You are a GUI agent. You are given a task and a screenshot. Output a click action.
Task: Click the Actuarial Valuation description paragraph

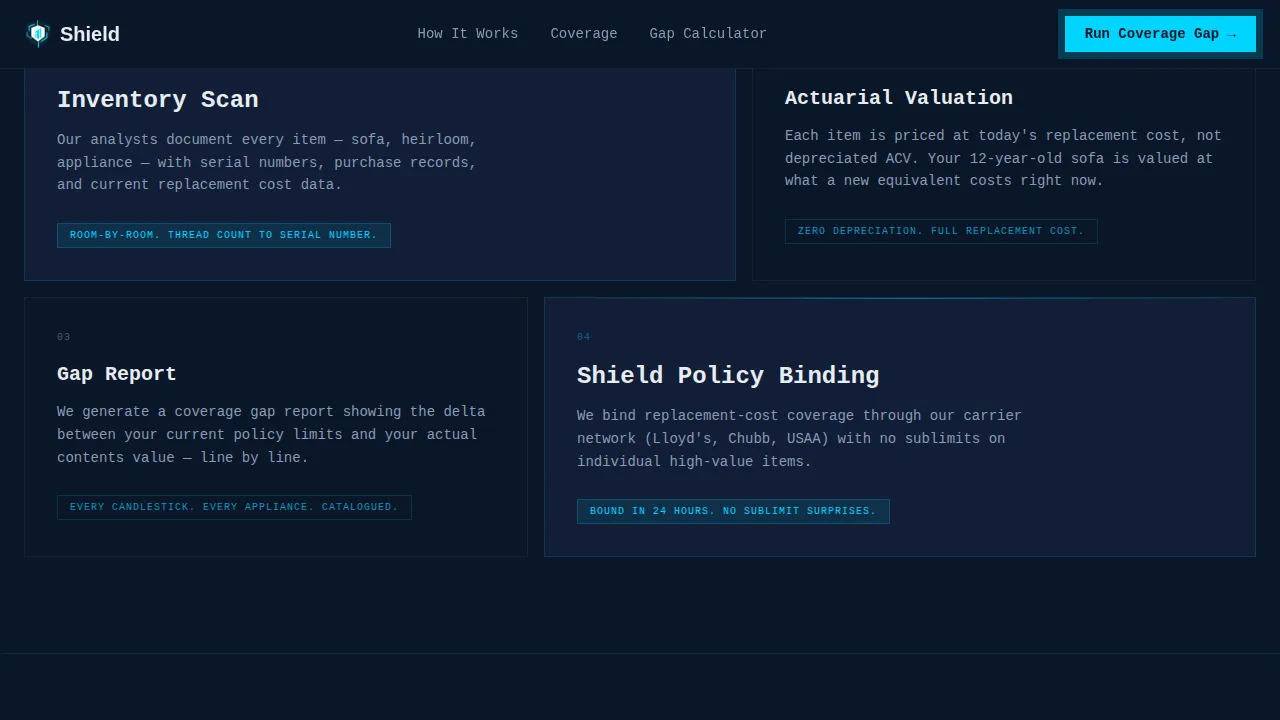[1003, 158]
